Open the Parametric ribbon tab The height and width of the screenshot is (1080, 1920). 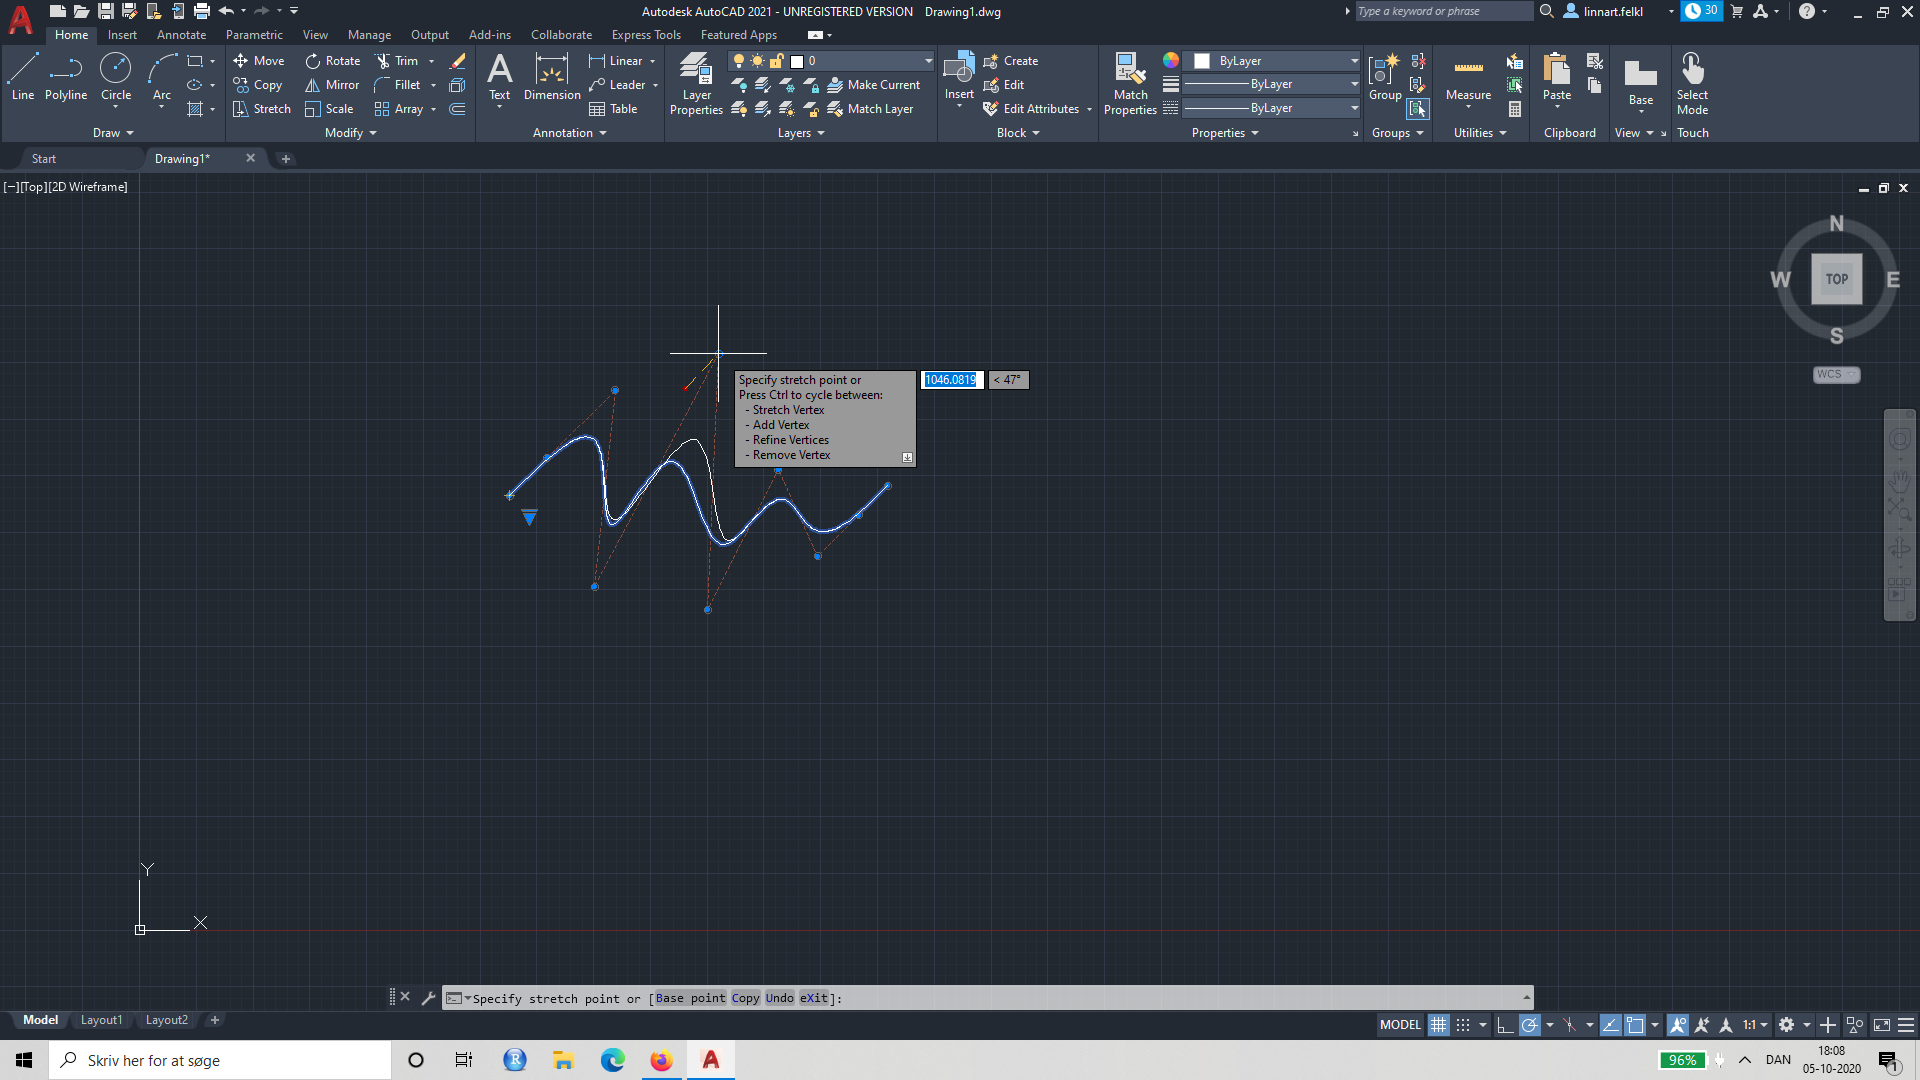[x=254, y=35]
